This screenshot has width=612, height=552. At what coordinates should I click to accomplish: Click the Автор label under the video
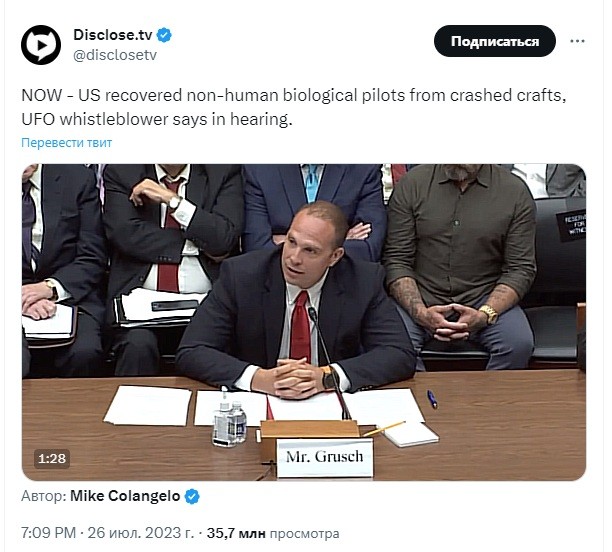click(44, 496)
